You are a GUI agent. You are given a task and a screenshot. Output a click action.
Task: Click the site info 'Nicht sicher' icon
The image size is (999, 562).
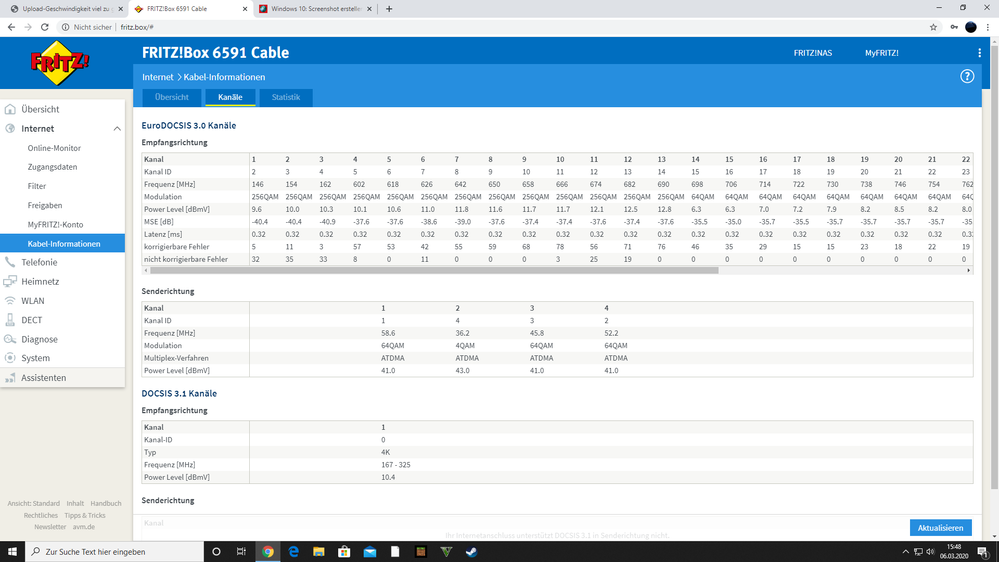coord(65,27)
